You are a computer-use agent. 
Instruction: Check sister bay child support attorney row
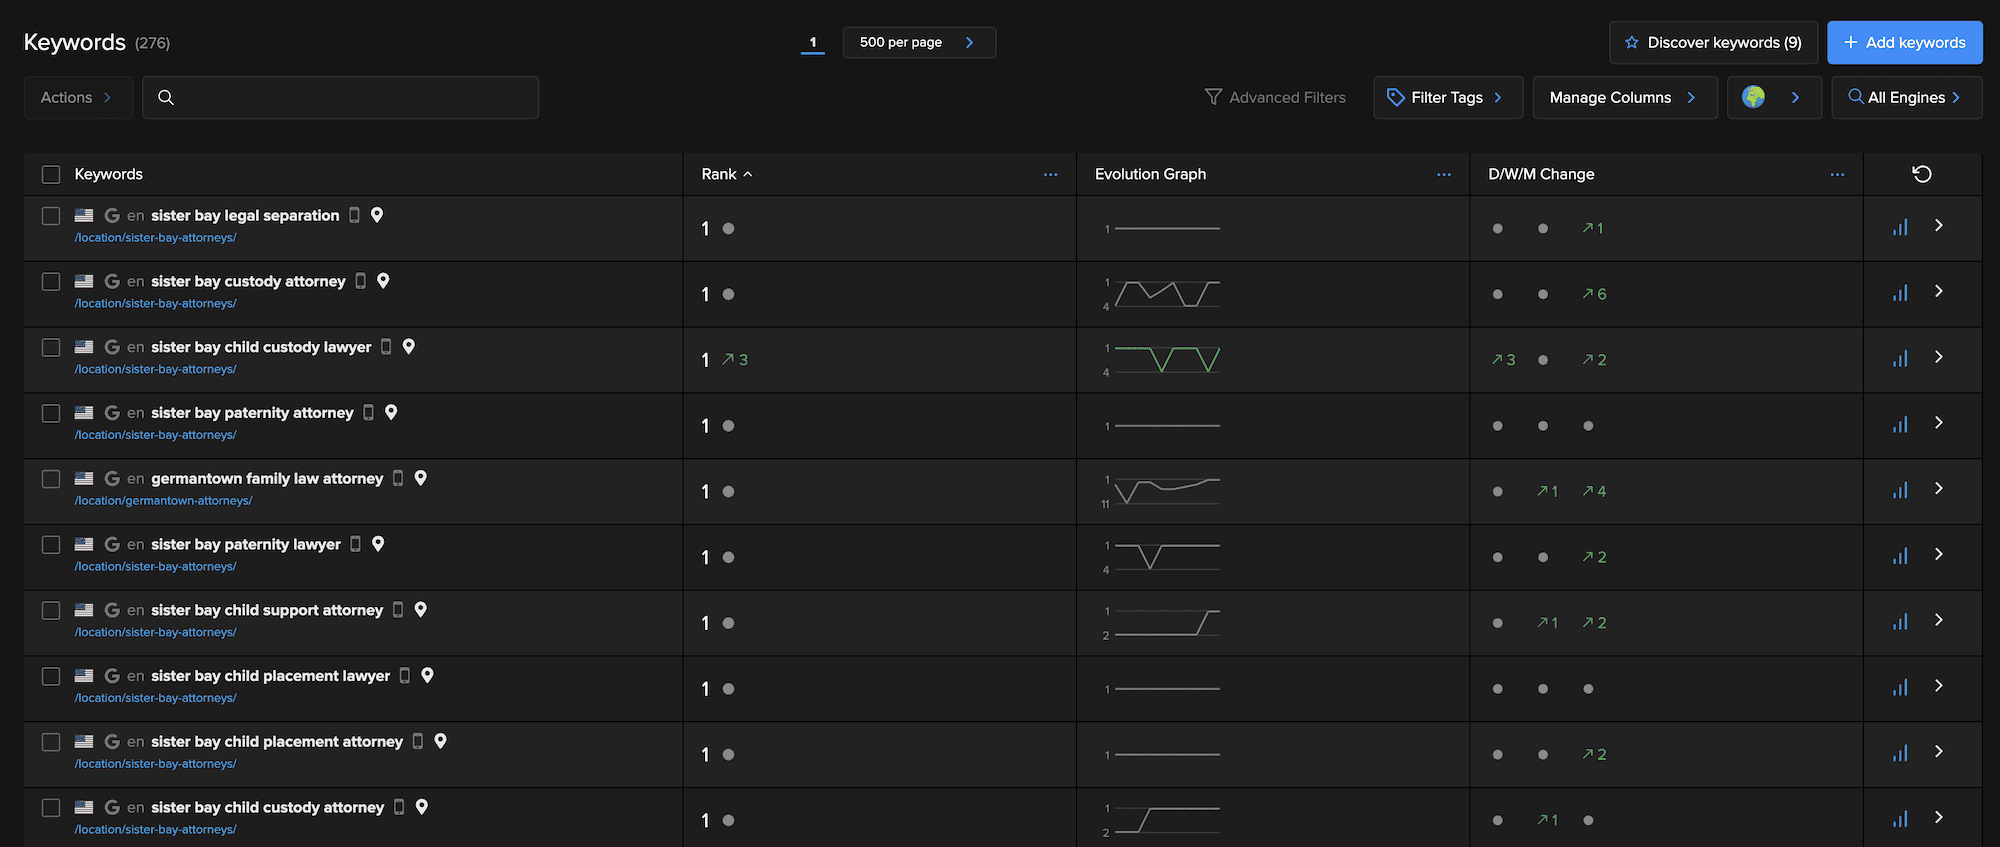coord(51,610)
